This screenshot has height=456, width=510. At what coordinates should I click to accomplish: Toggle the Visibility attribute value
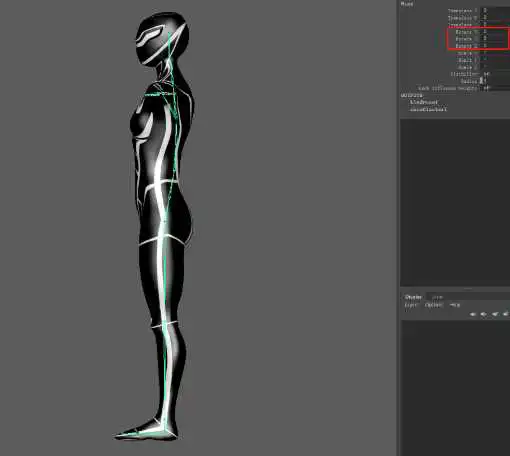[x=495, y=74]
